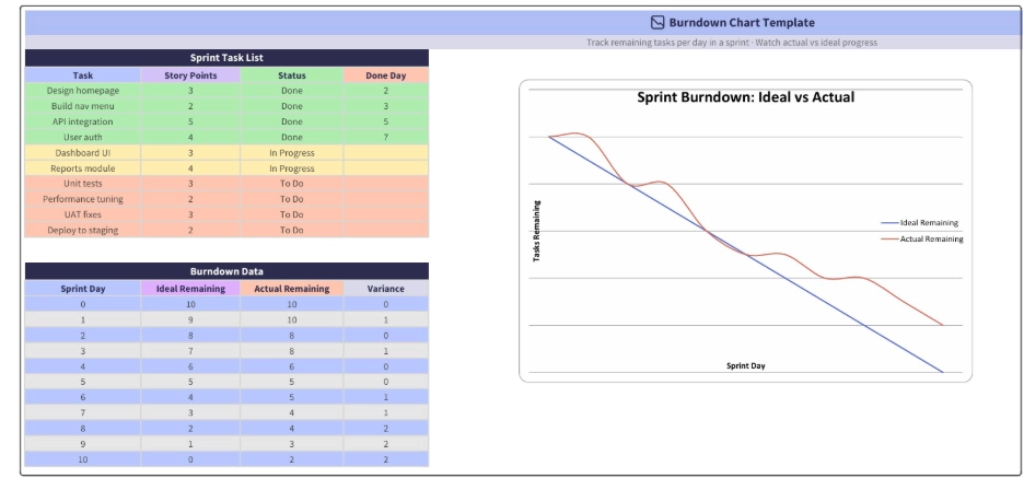
Task: Click the Story Points column header
Action: [191, 75]
